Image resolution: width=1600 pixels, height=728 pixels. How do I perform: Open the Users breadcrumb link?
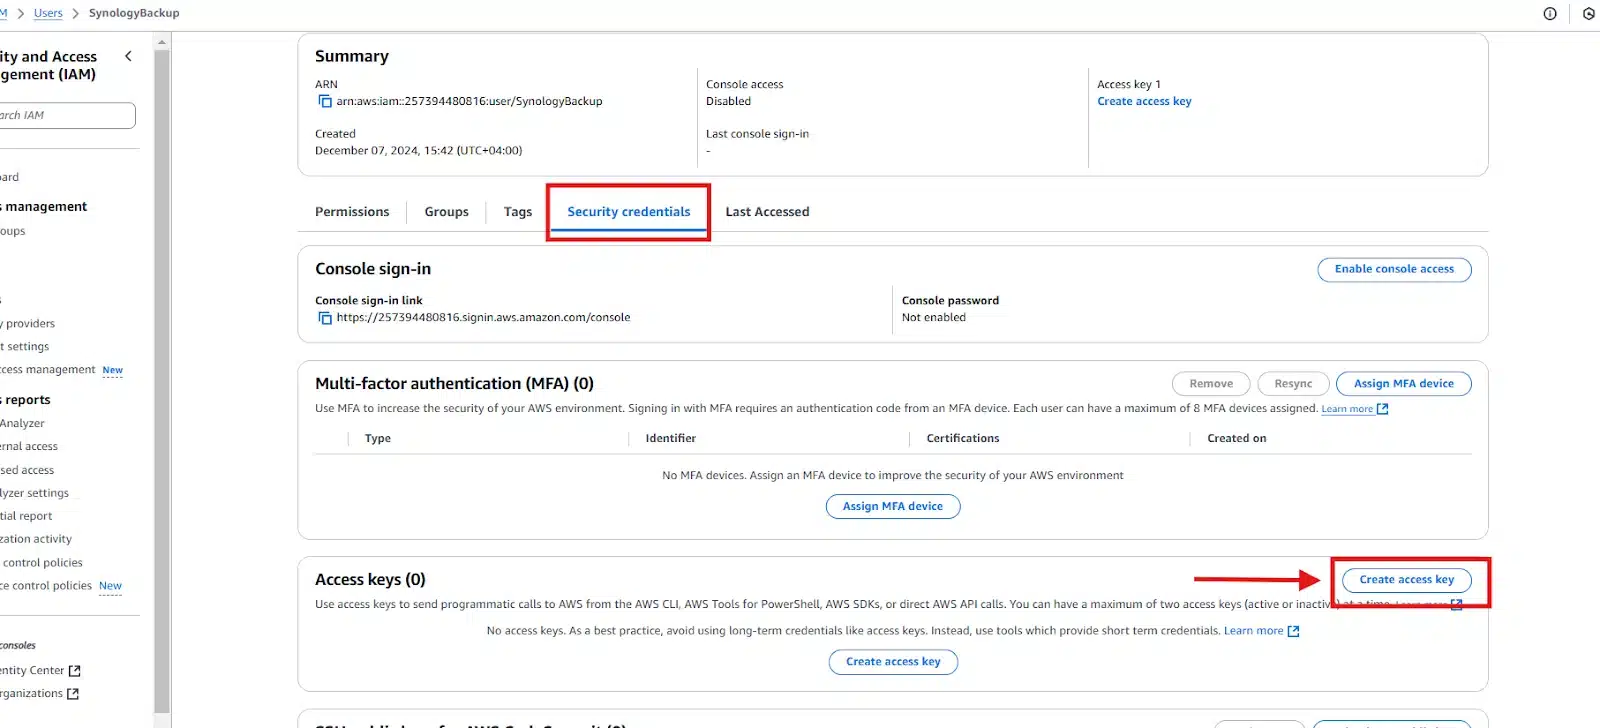tap(48, 13)
